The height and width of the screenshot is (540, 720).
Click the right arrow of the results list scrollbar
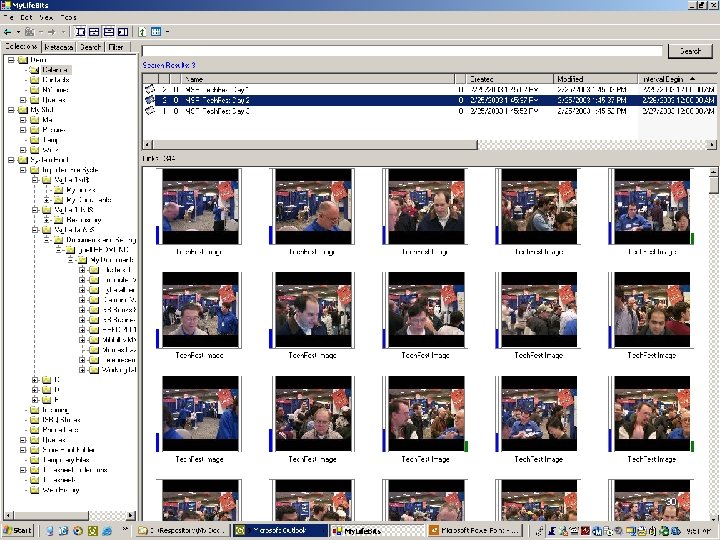point(712,145)
